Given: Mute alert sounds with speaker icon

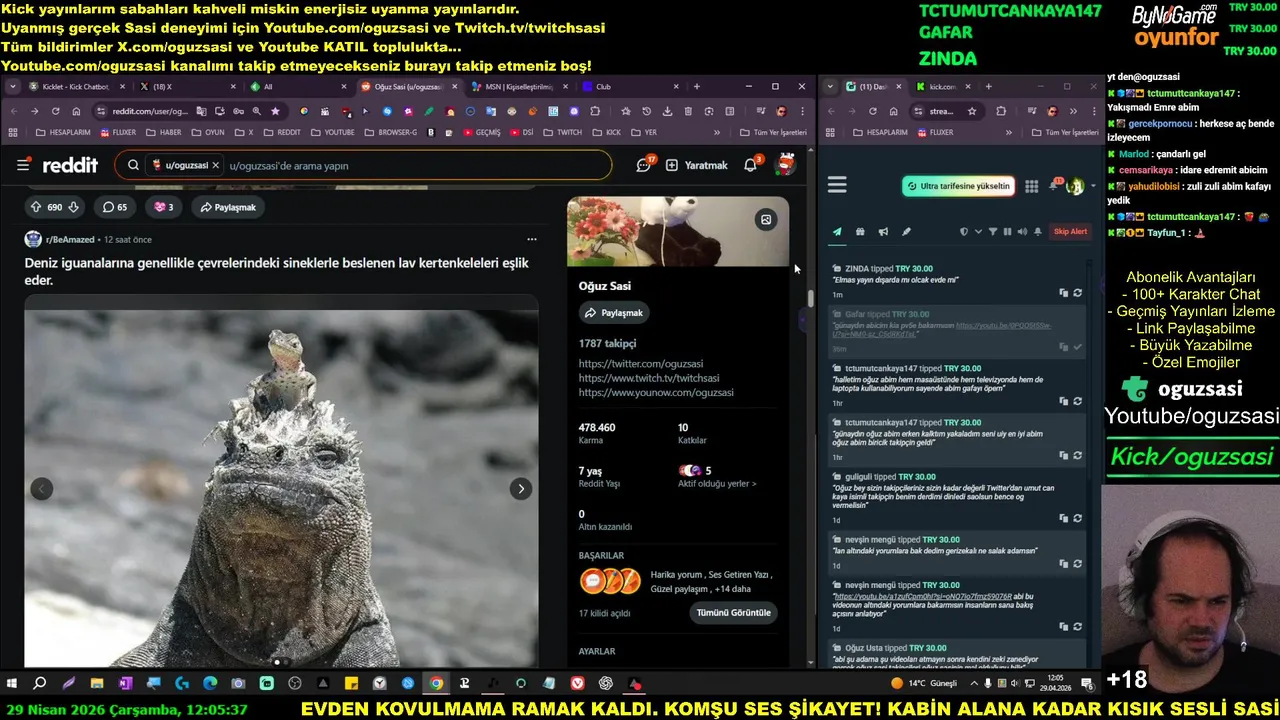Looking at the screenshot, I should point(1022,232).
